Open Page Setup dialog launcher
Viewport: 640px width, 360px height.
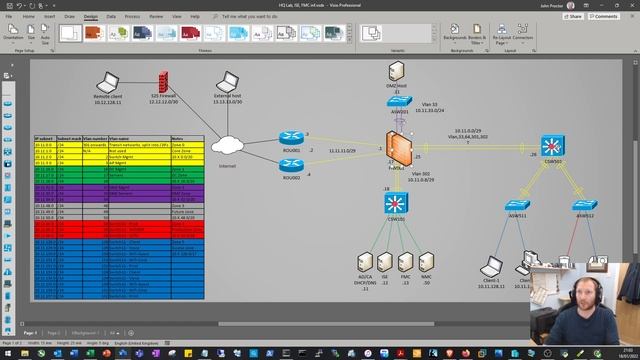point(52,51)
